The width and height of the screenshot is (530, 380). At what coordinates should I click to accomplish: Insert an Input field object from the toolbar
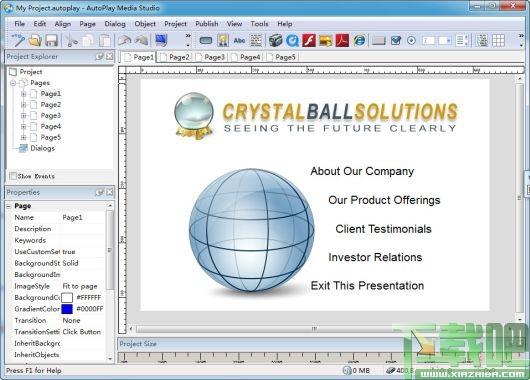click(x=429, y=41)
